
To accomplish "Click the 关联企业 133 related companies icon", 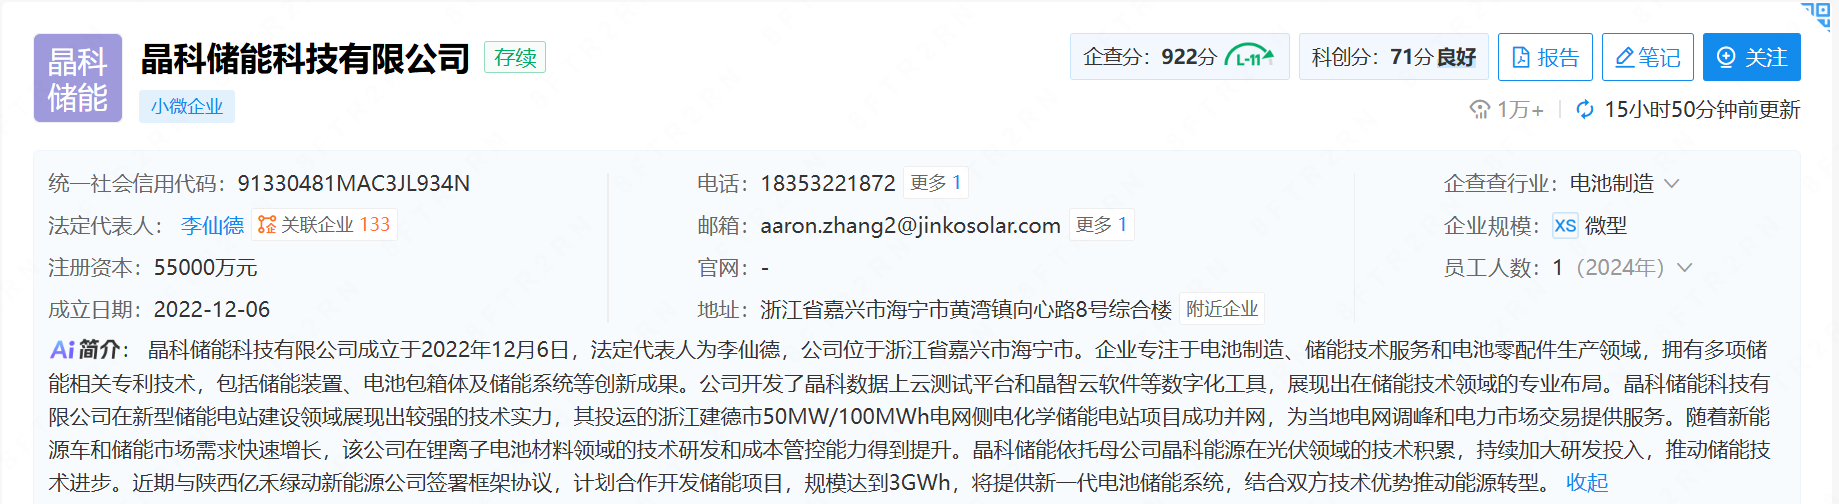I will [267, 225].
